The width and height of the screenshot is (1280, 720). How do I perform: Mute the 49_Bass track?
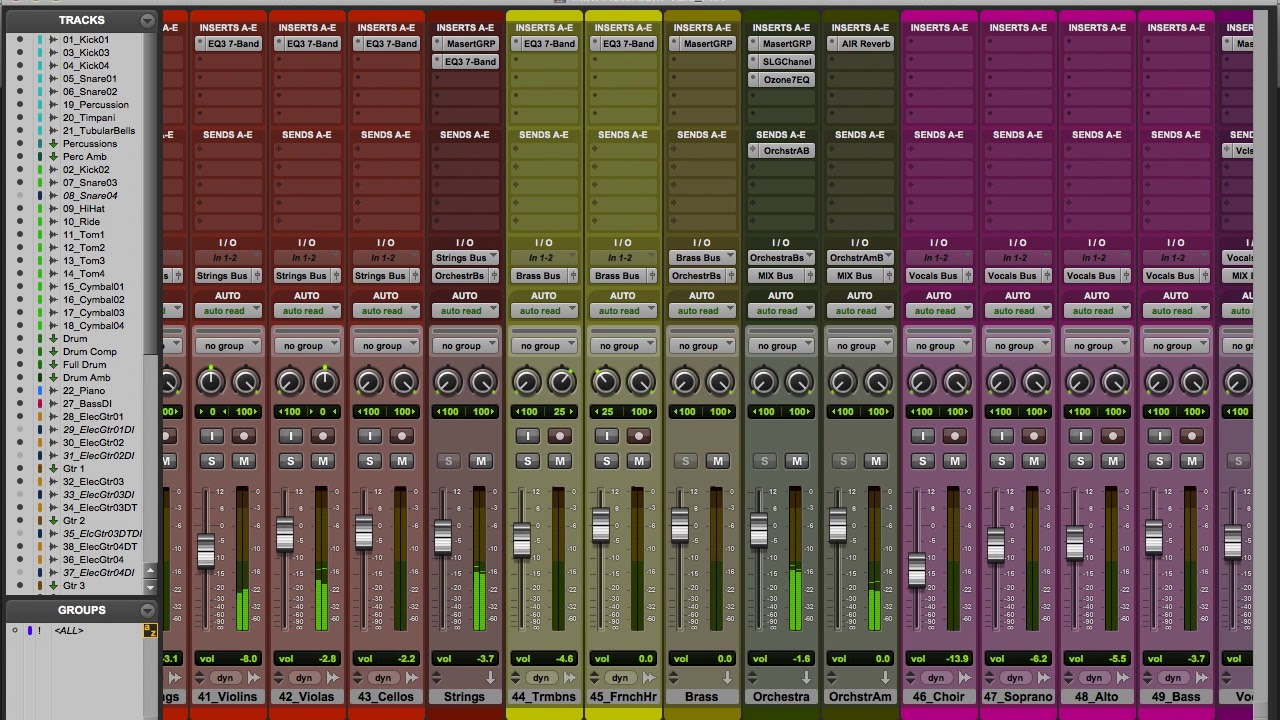coord(1191,461)
